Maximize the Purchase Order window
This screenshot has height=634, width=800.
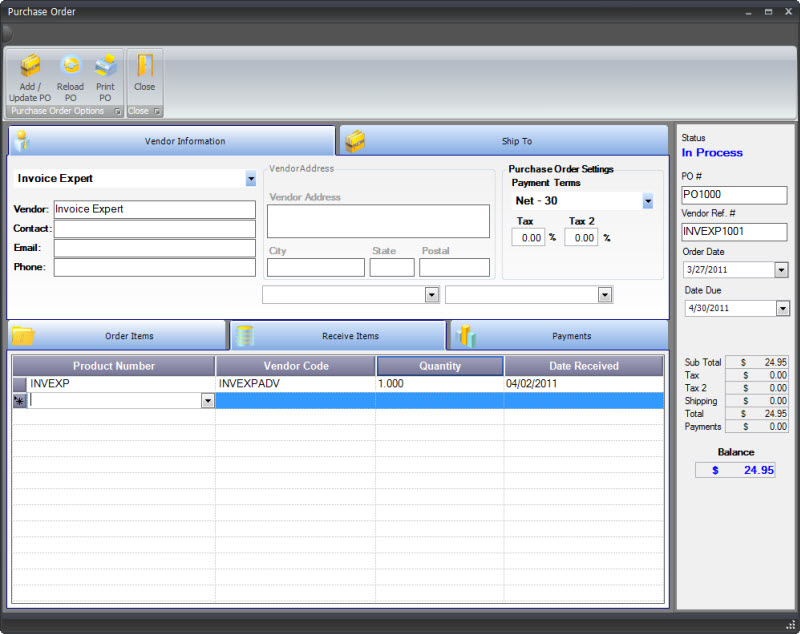click(768, 12)
